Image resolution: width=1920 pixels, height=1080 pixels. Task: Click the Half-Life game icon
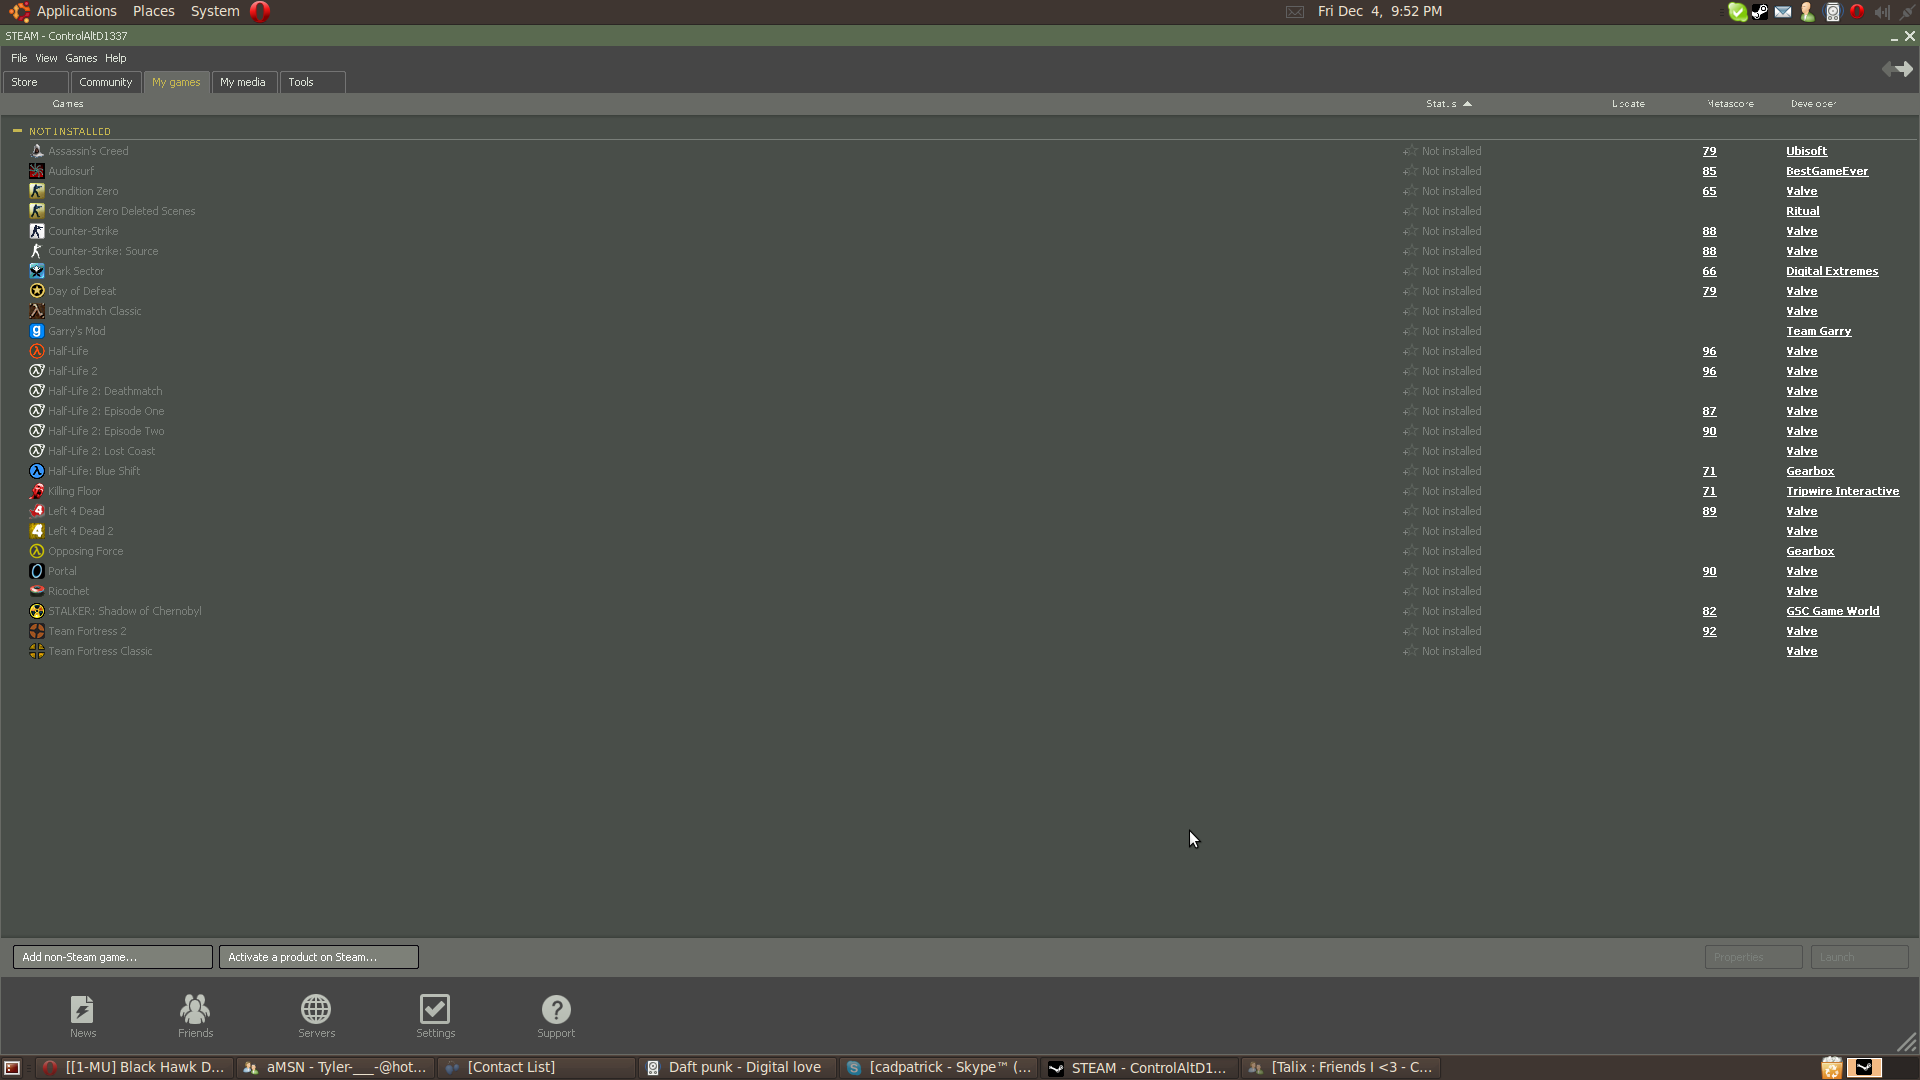click(37, 351)
